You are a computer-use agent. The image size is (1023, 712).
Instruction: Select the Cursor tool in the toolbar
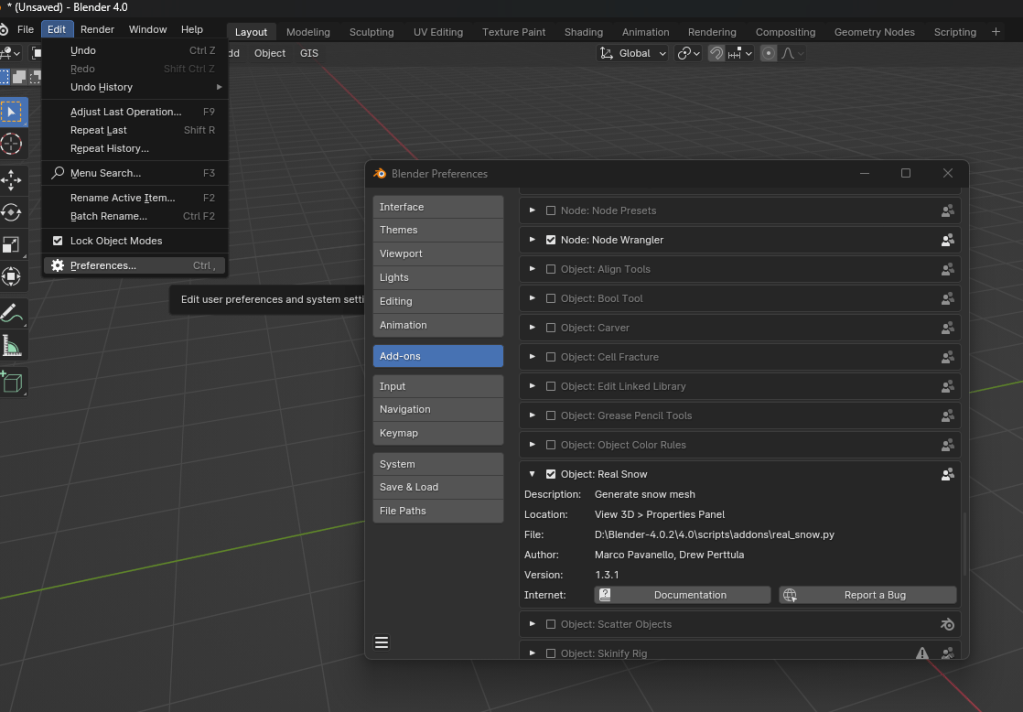pyautogui.click(x=12, y=144)
